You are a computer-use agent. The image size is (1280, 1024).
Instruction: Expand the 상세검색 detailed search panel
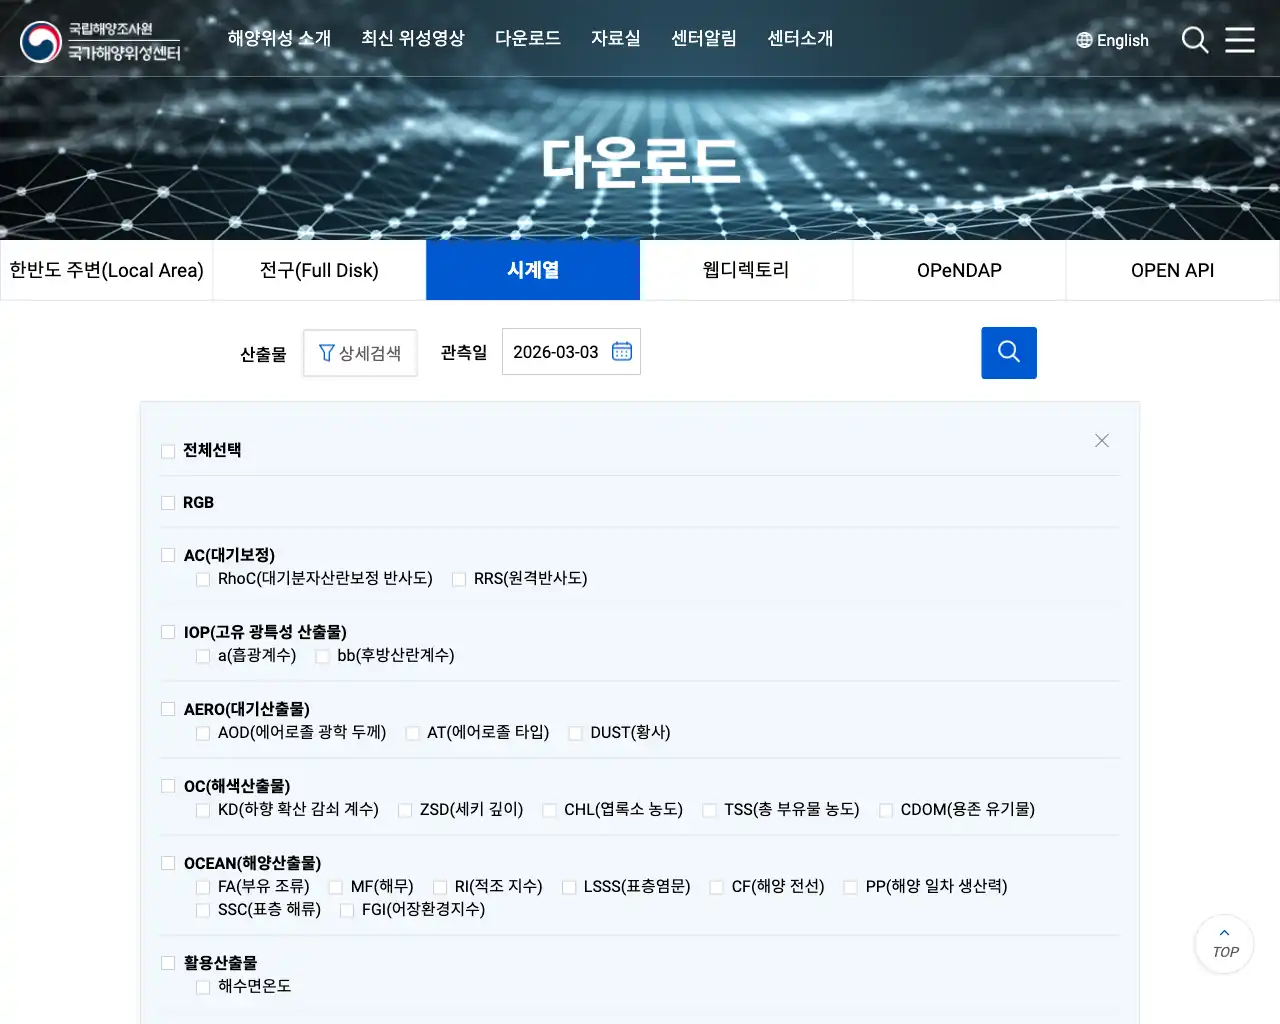pyautogui.click(x=360, y=352)
